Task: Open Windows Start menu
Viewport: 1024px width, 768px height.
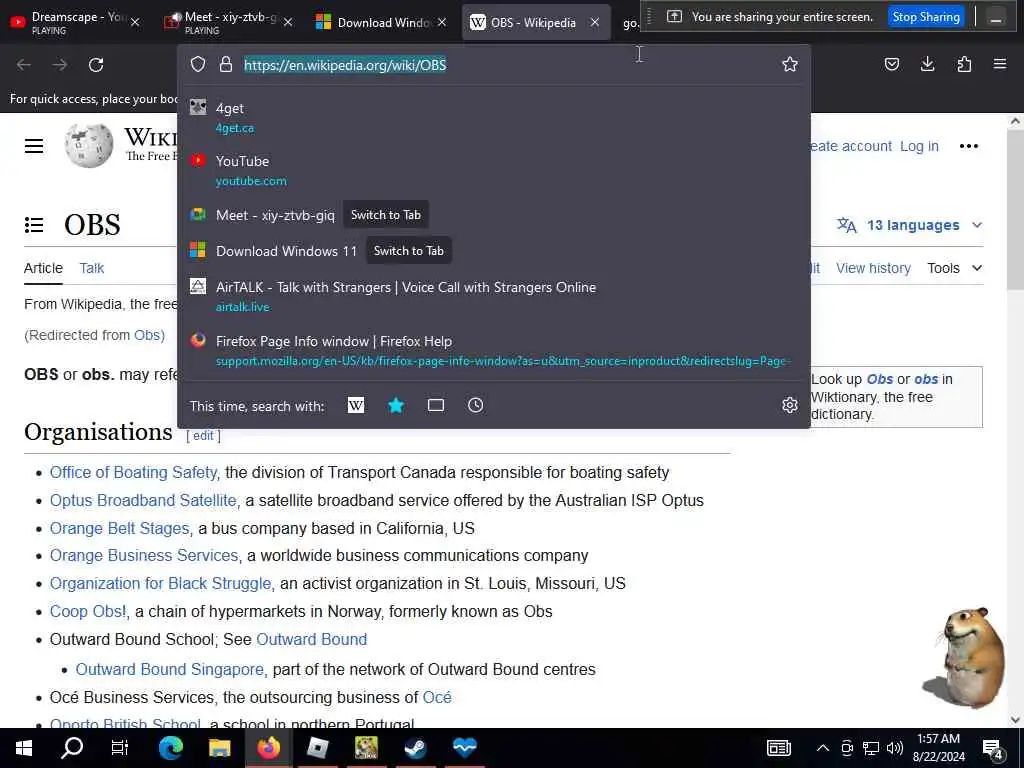Action: pos(24,748)
